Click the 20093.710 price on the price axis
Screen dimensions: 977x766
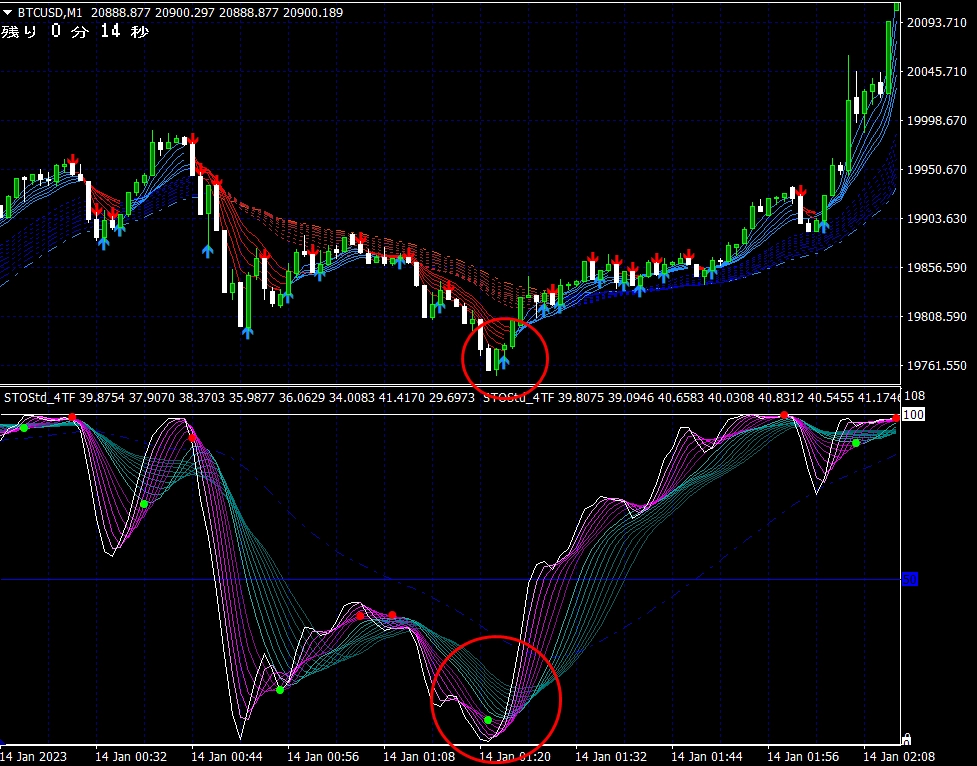[x=937, y=23]
